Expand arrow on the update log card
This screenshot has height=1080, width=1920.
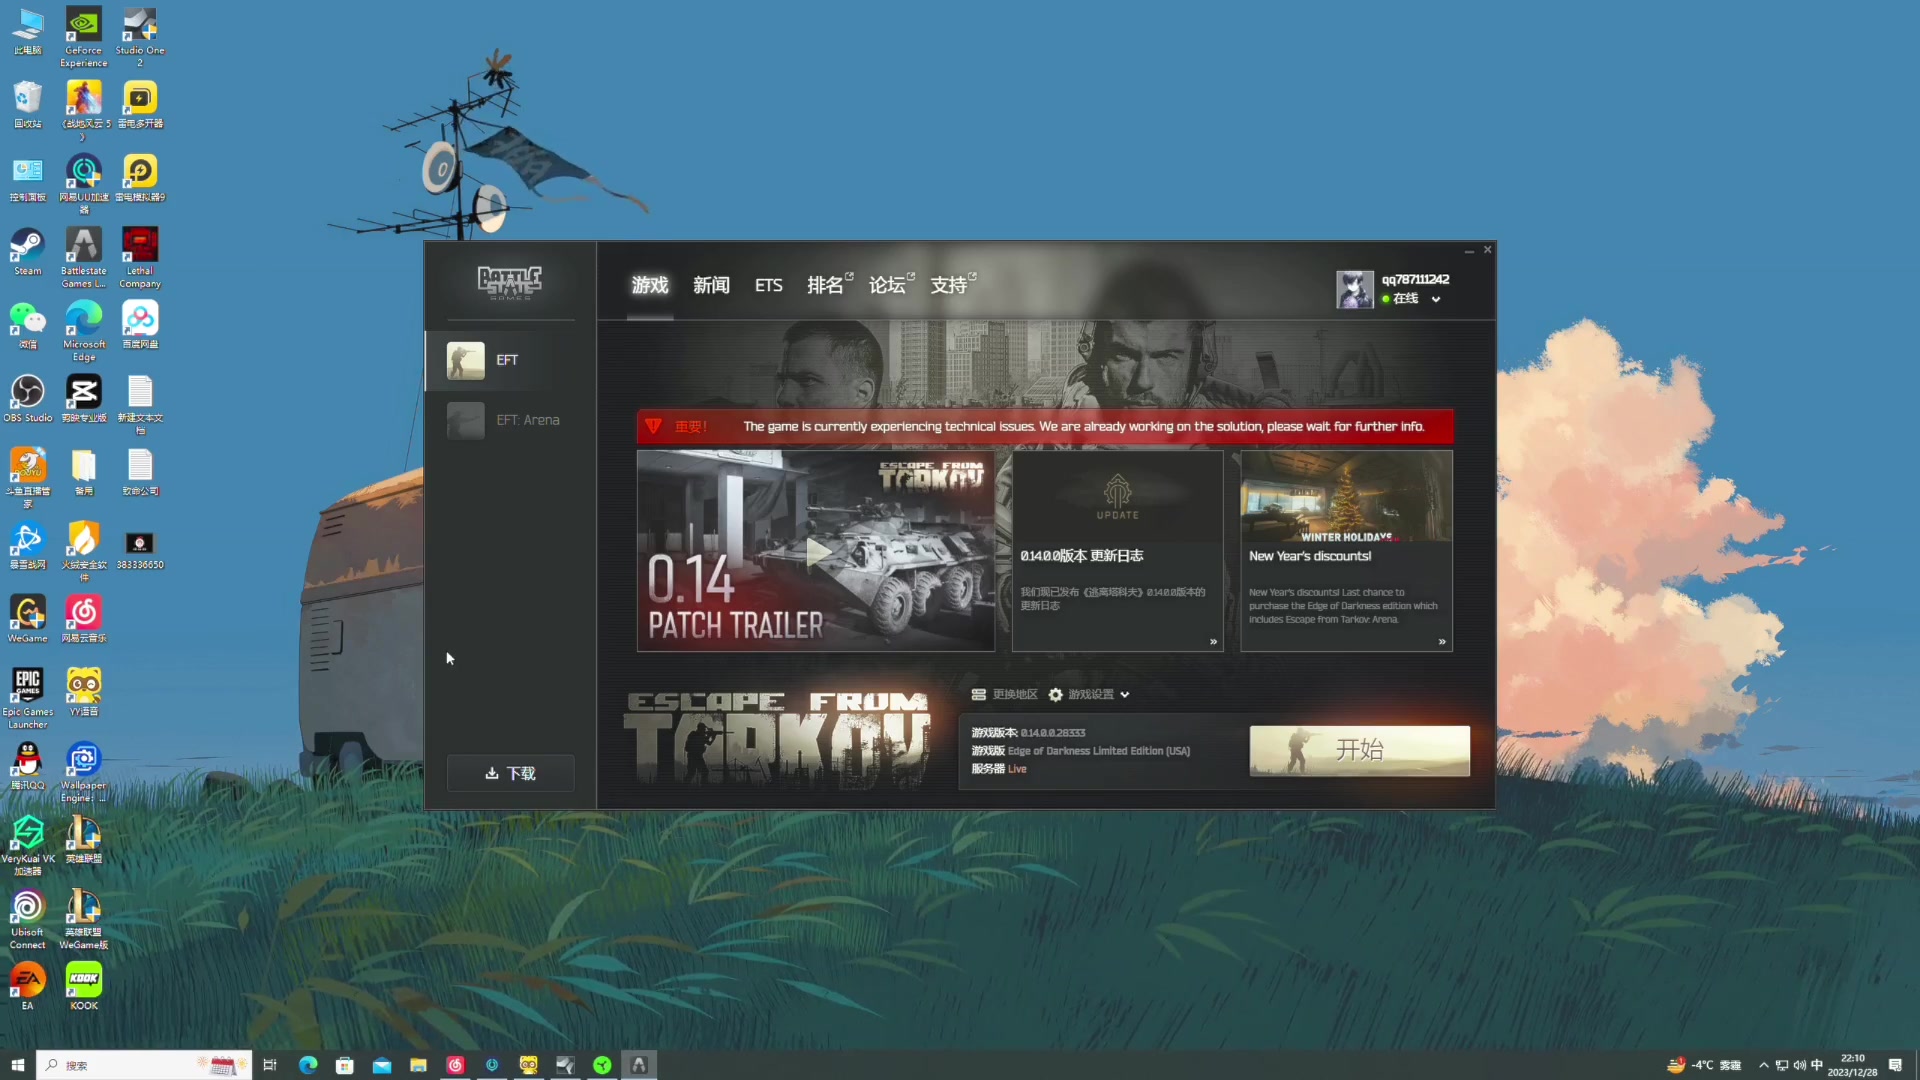(1213, 642)
